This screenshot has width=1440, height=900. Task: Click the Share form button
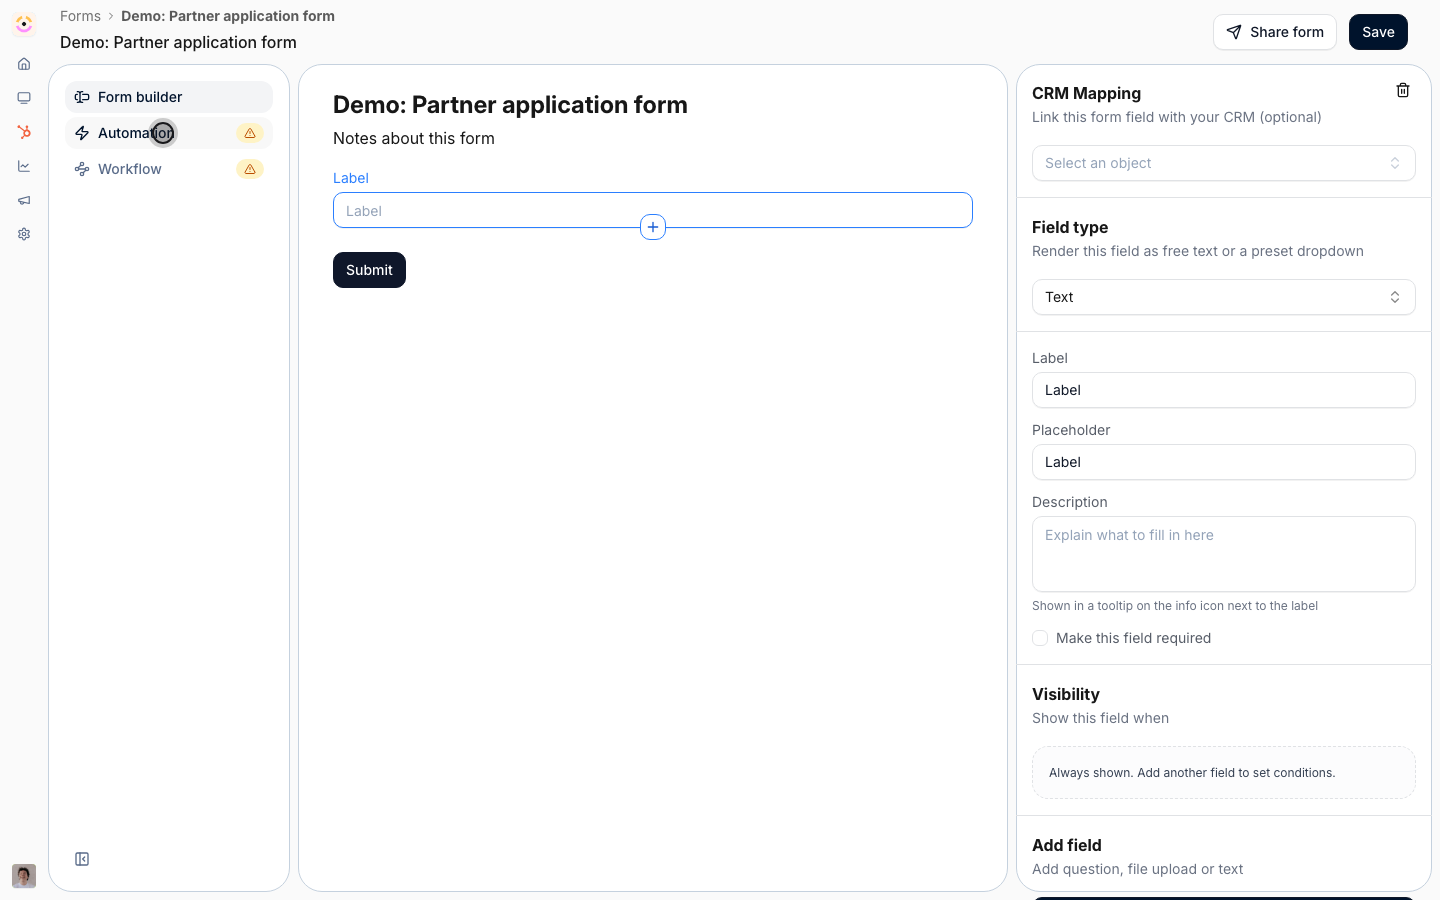click(1275, 32)
